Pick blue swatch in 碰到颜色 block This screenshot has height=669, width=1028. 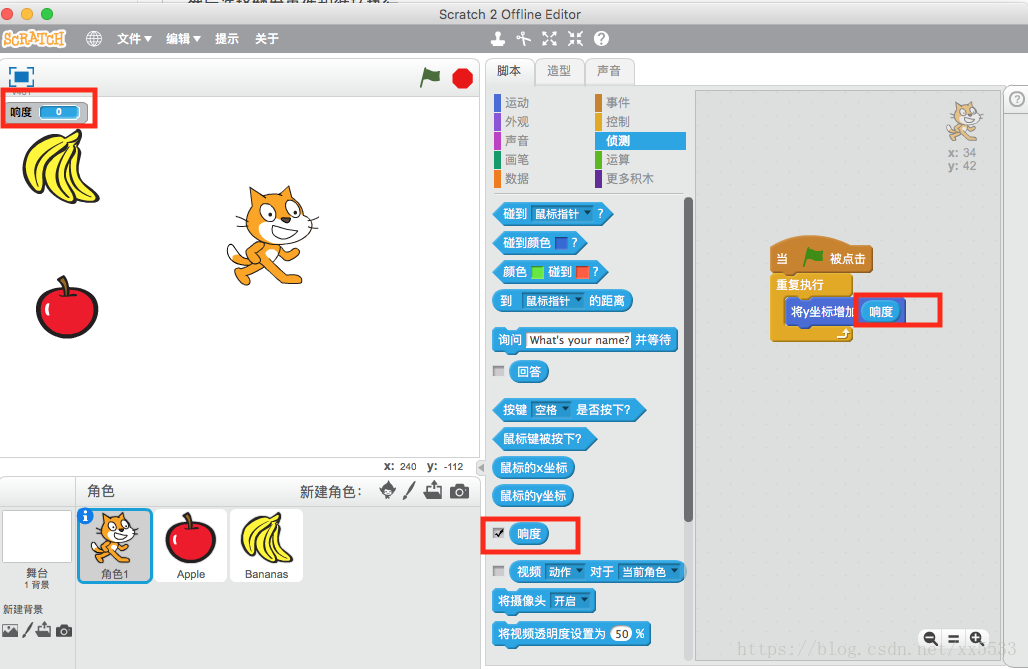point(561,243)
